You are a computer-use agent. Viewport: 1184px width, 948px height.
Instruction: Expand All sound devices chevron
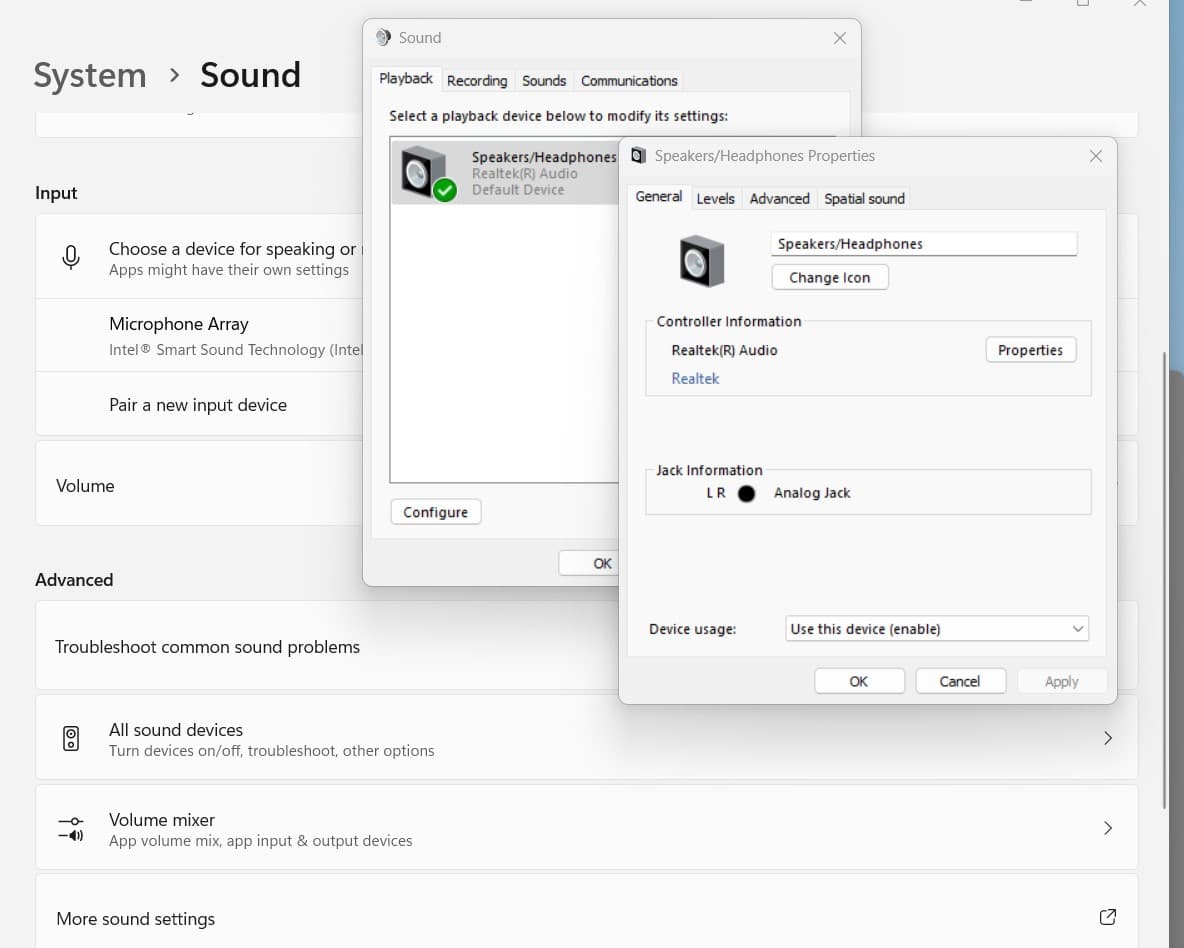point(1107,738)
